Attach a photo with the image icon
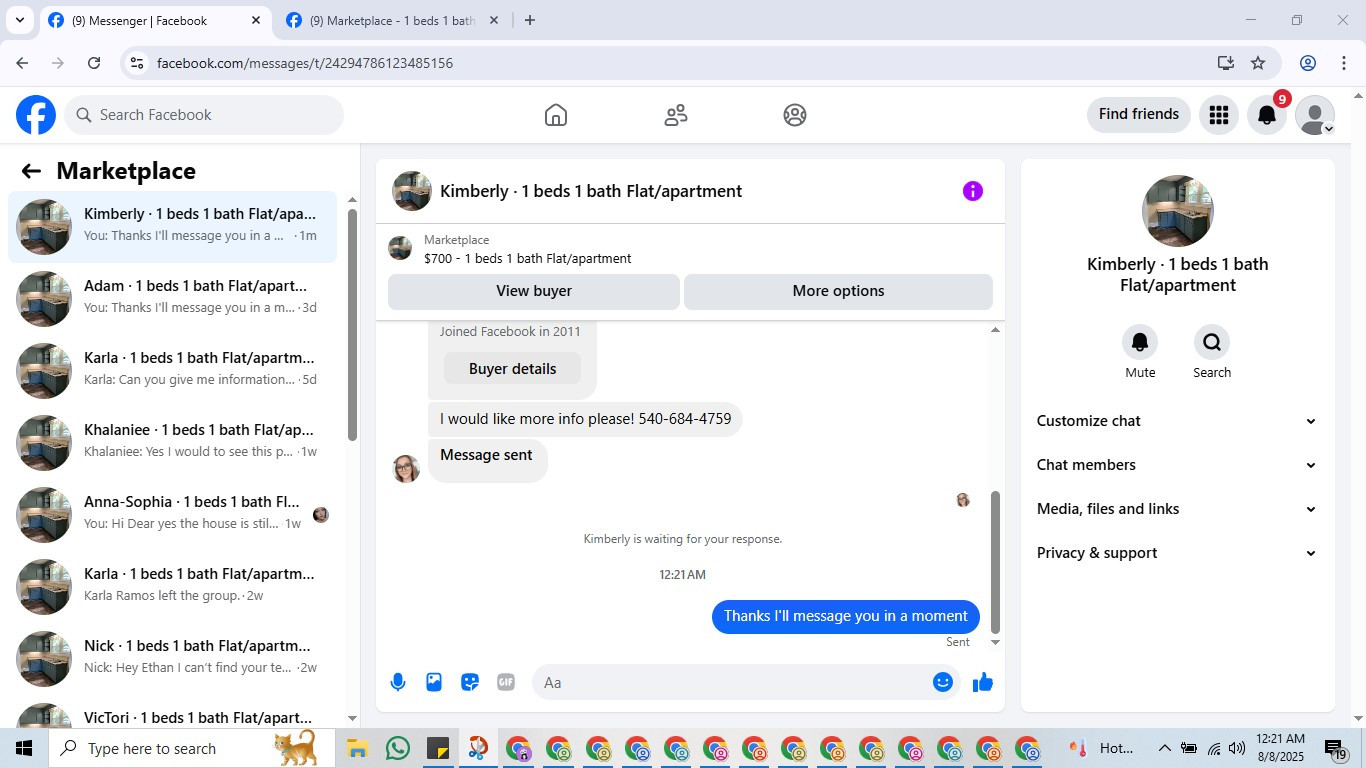 434,682
